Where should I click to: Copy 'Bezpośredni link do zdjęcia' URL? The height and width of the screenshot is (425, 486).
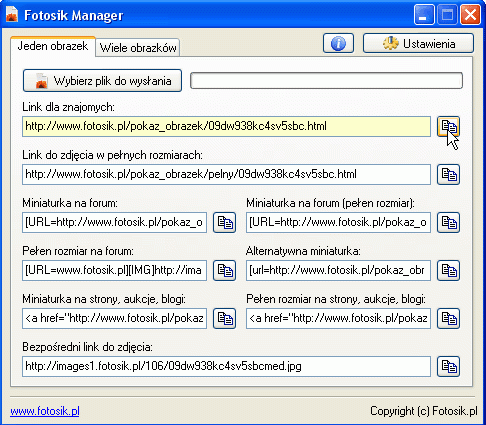(x=448, y=366)
